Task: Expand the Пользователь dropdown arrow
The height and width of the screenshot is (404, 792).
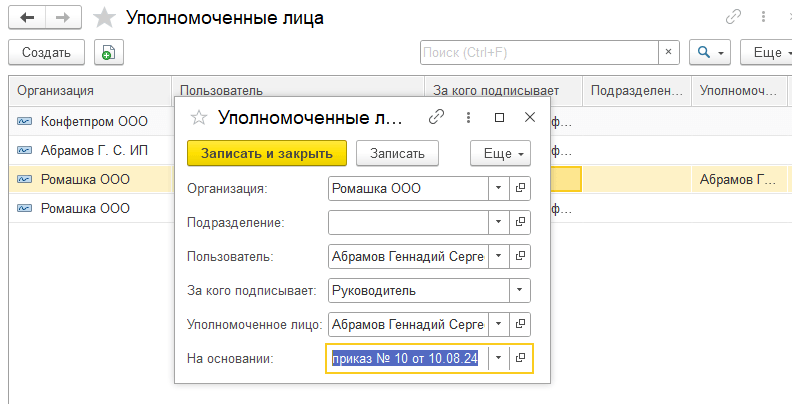Action: coord(499,257)
